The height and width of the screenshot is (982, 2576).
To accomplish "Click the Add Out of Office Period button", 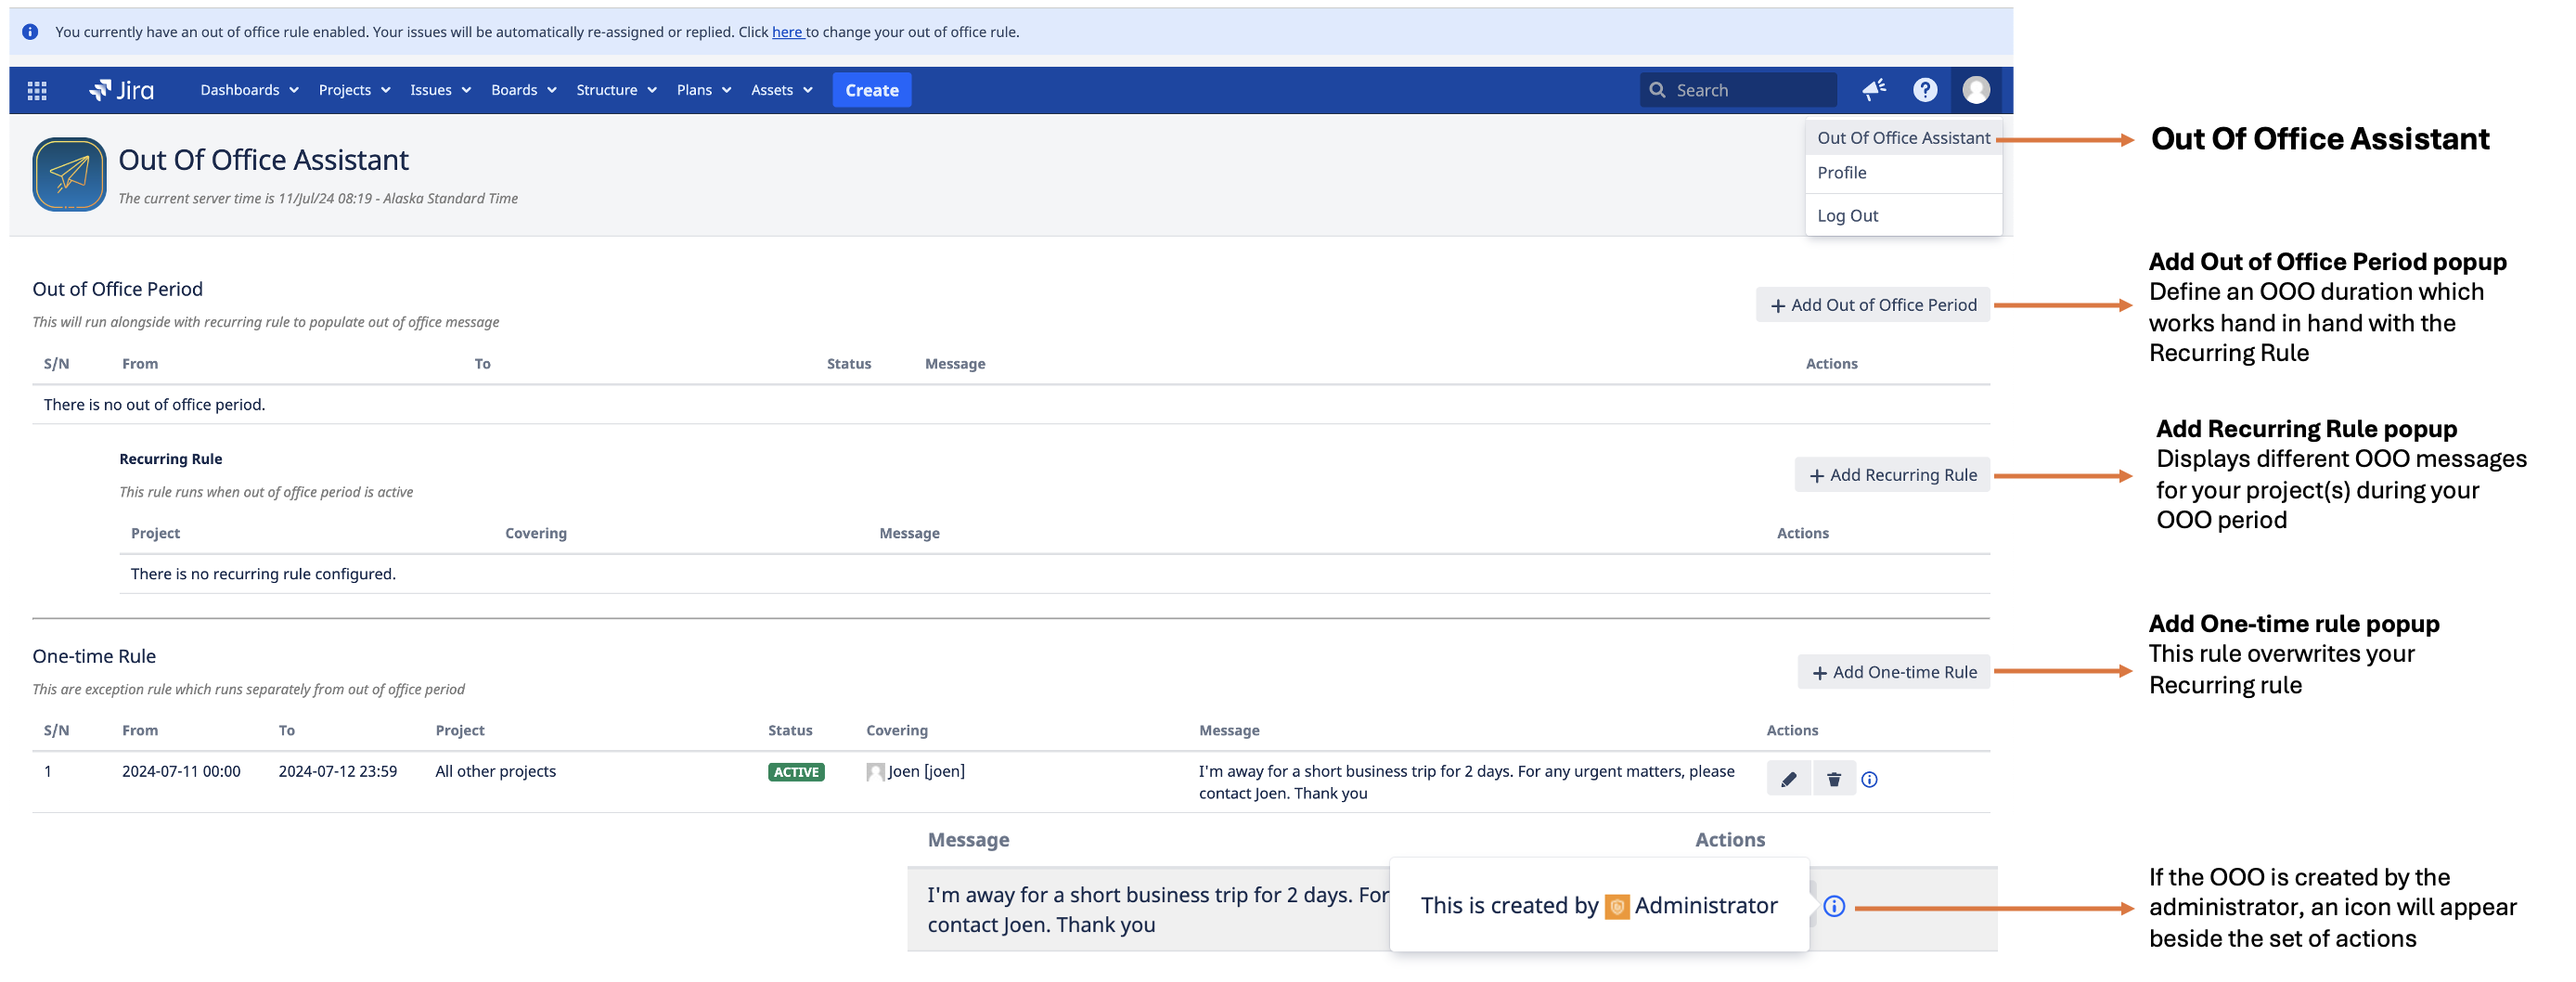I will pos(1872,305).
